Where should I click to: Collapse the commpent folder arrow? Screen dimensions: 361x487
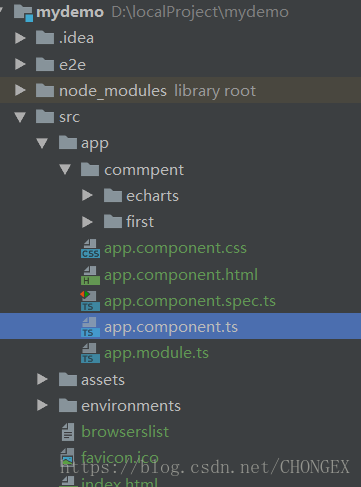tap(65, 169)
